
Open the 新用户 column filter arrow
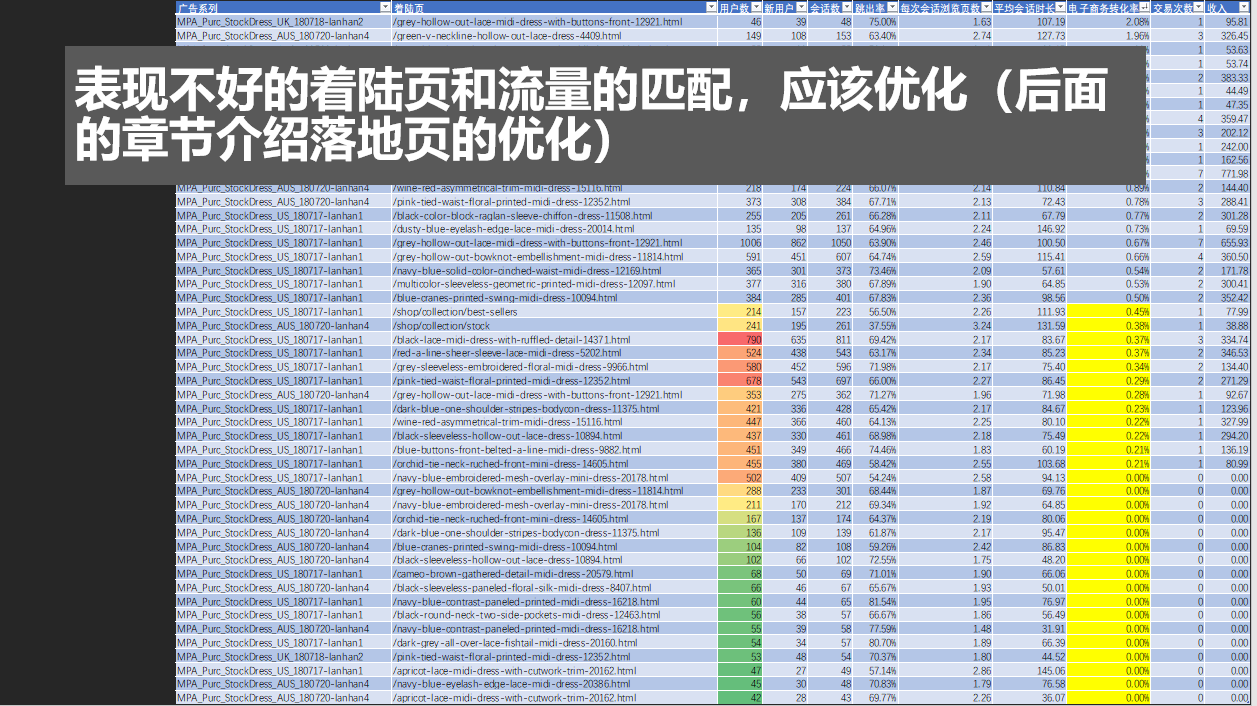pos(801,7)
